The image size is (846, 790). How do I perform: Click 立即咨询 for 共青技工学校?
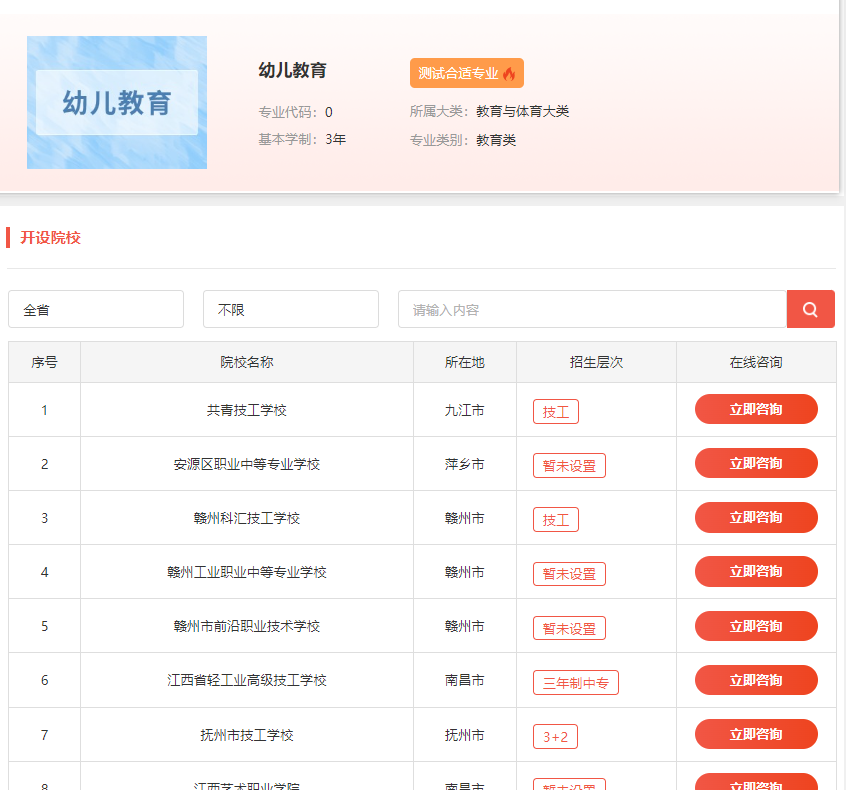coord(755,409)
